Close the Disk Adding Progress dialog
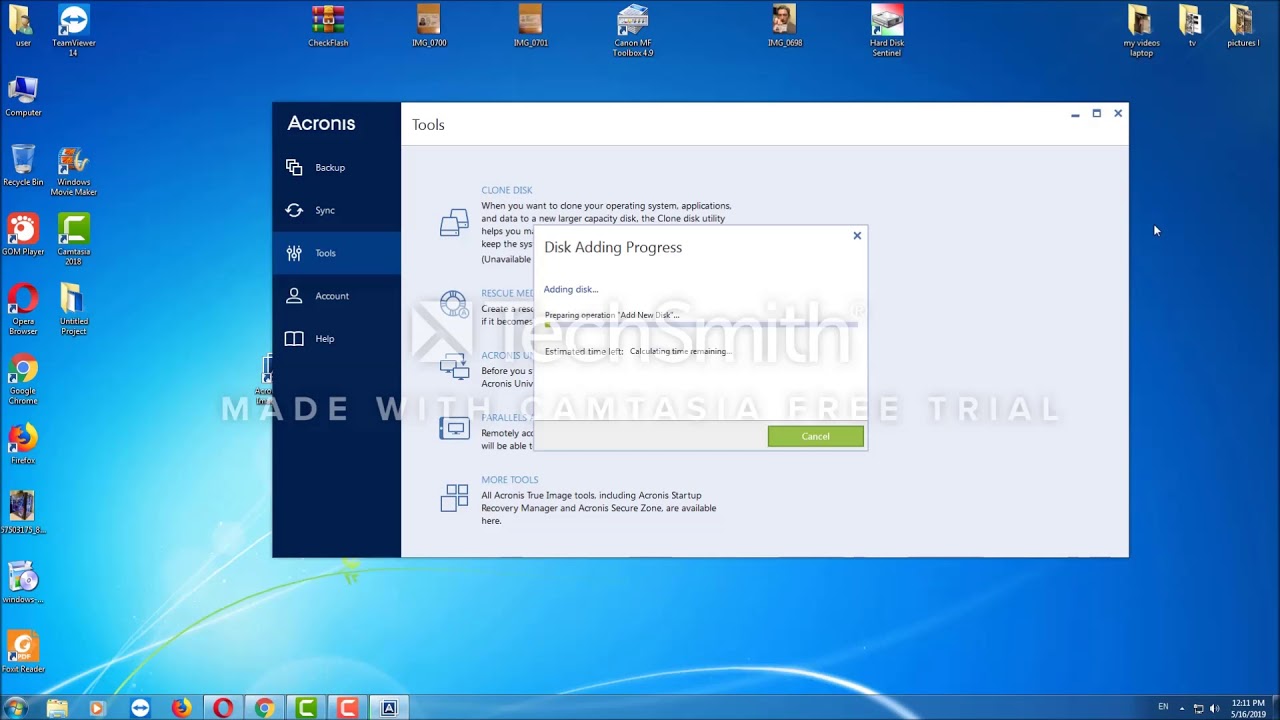Viewport: 1280px width, 720px height. [857, 236]
